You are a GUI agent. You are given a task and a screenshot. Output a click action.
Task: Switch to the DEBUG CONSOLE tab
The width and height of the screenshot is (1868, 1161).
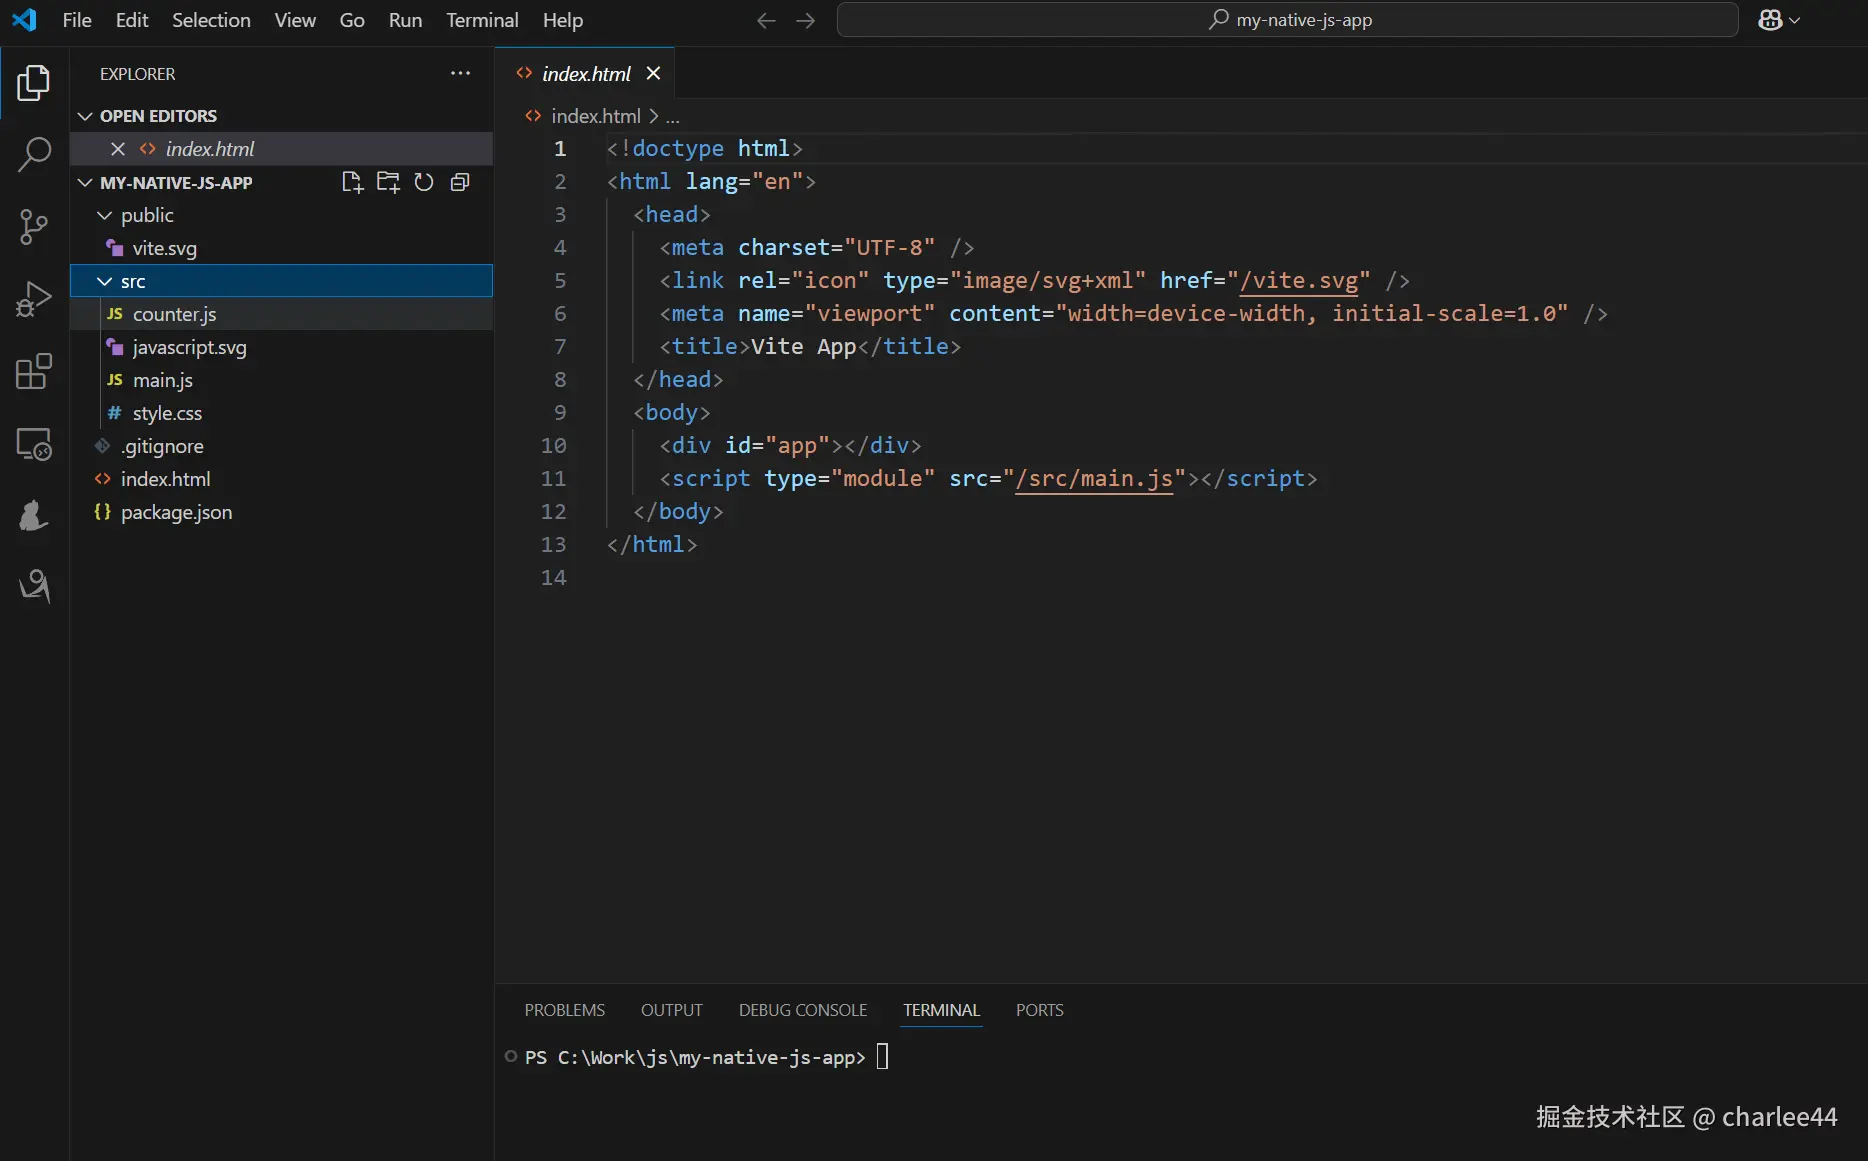[x=802, y=1010]
